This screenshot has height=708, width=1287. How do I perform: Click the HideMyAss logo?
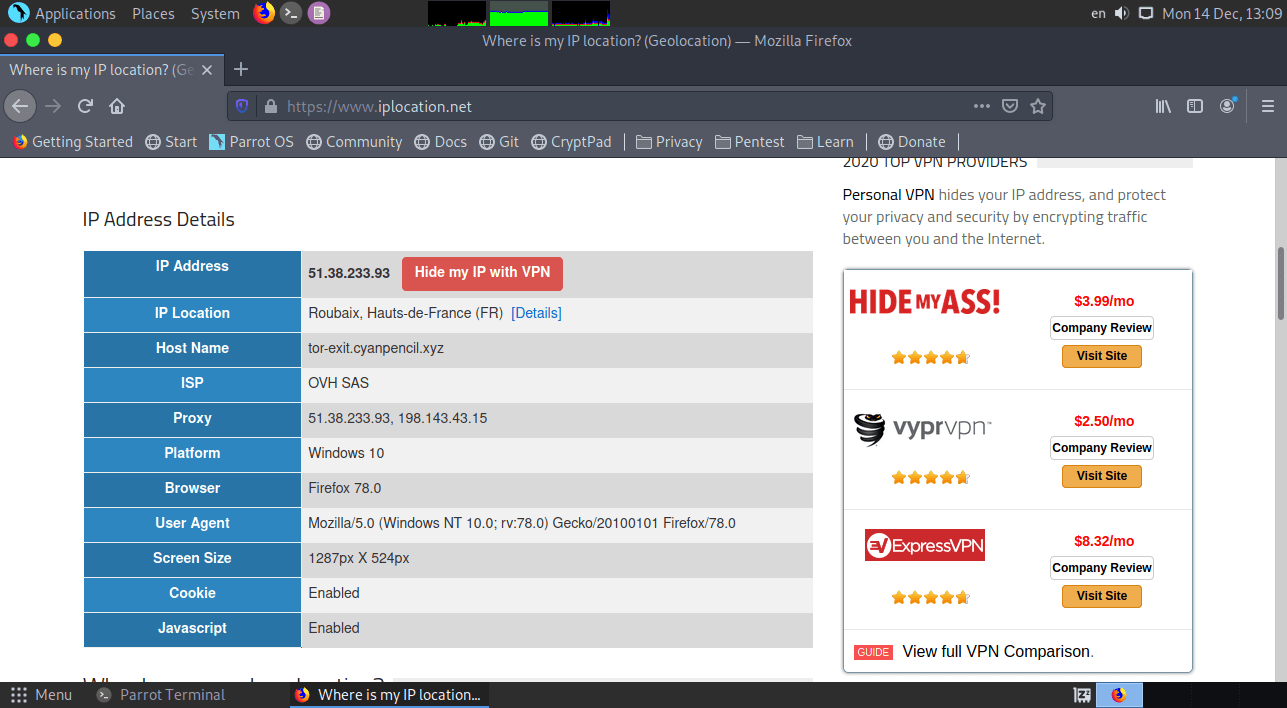tap(925, 301)
